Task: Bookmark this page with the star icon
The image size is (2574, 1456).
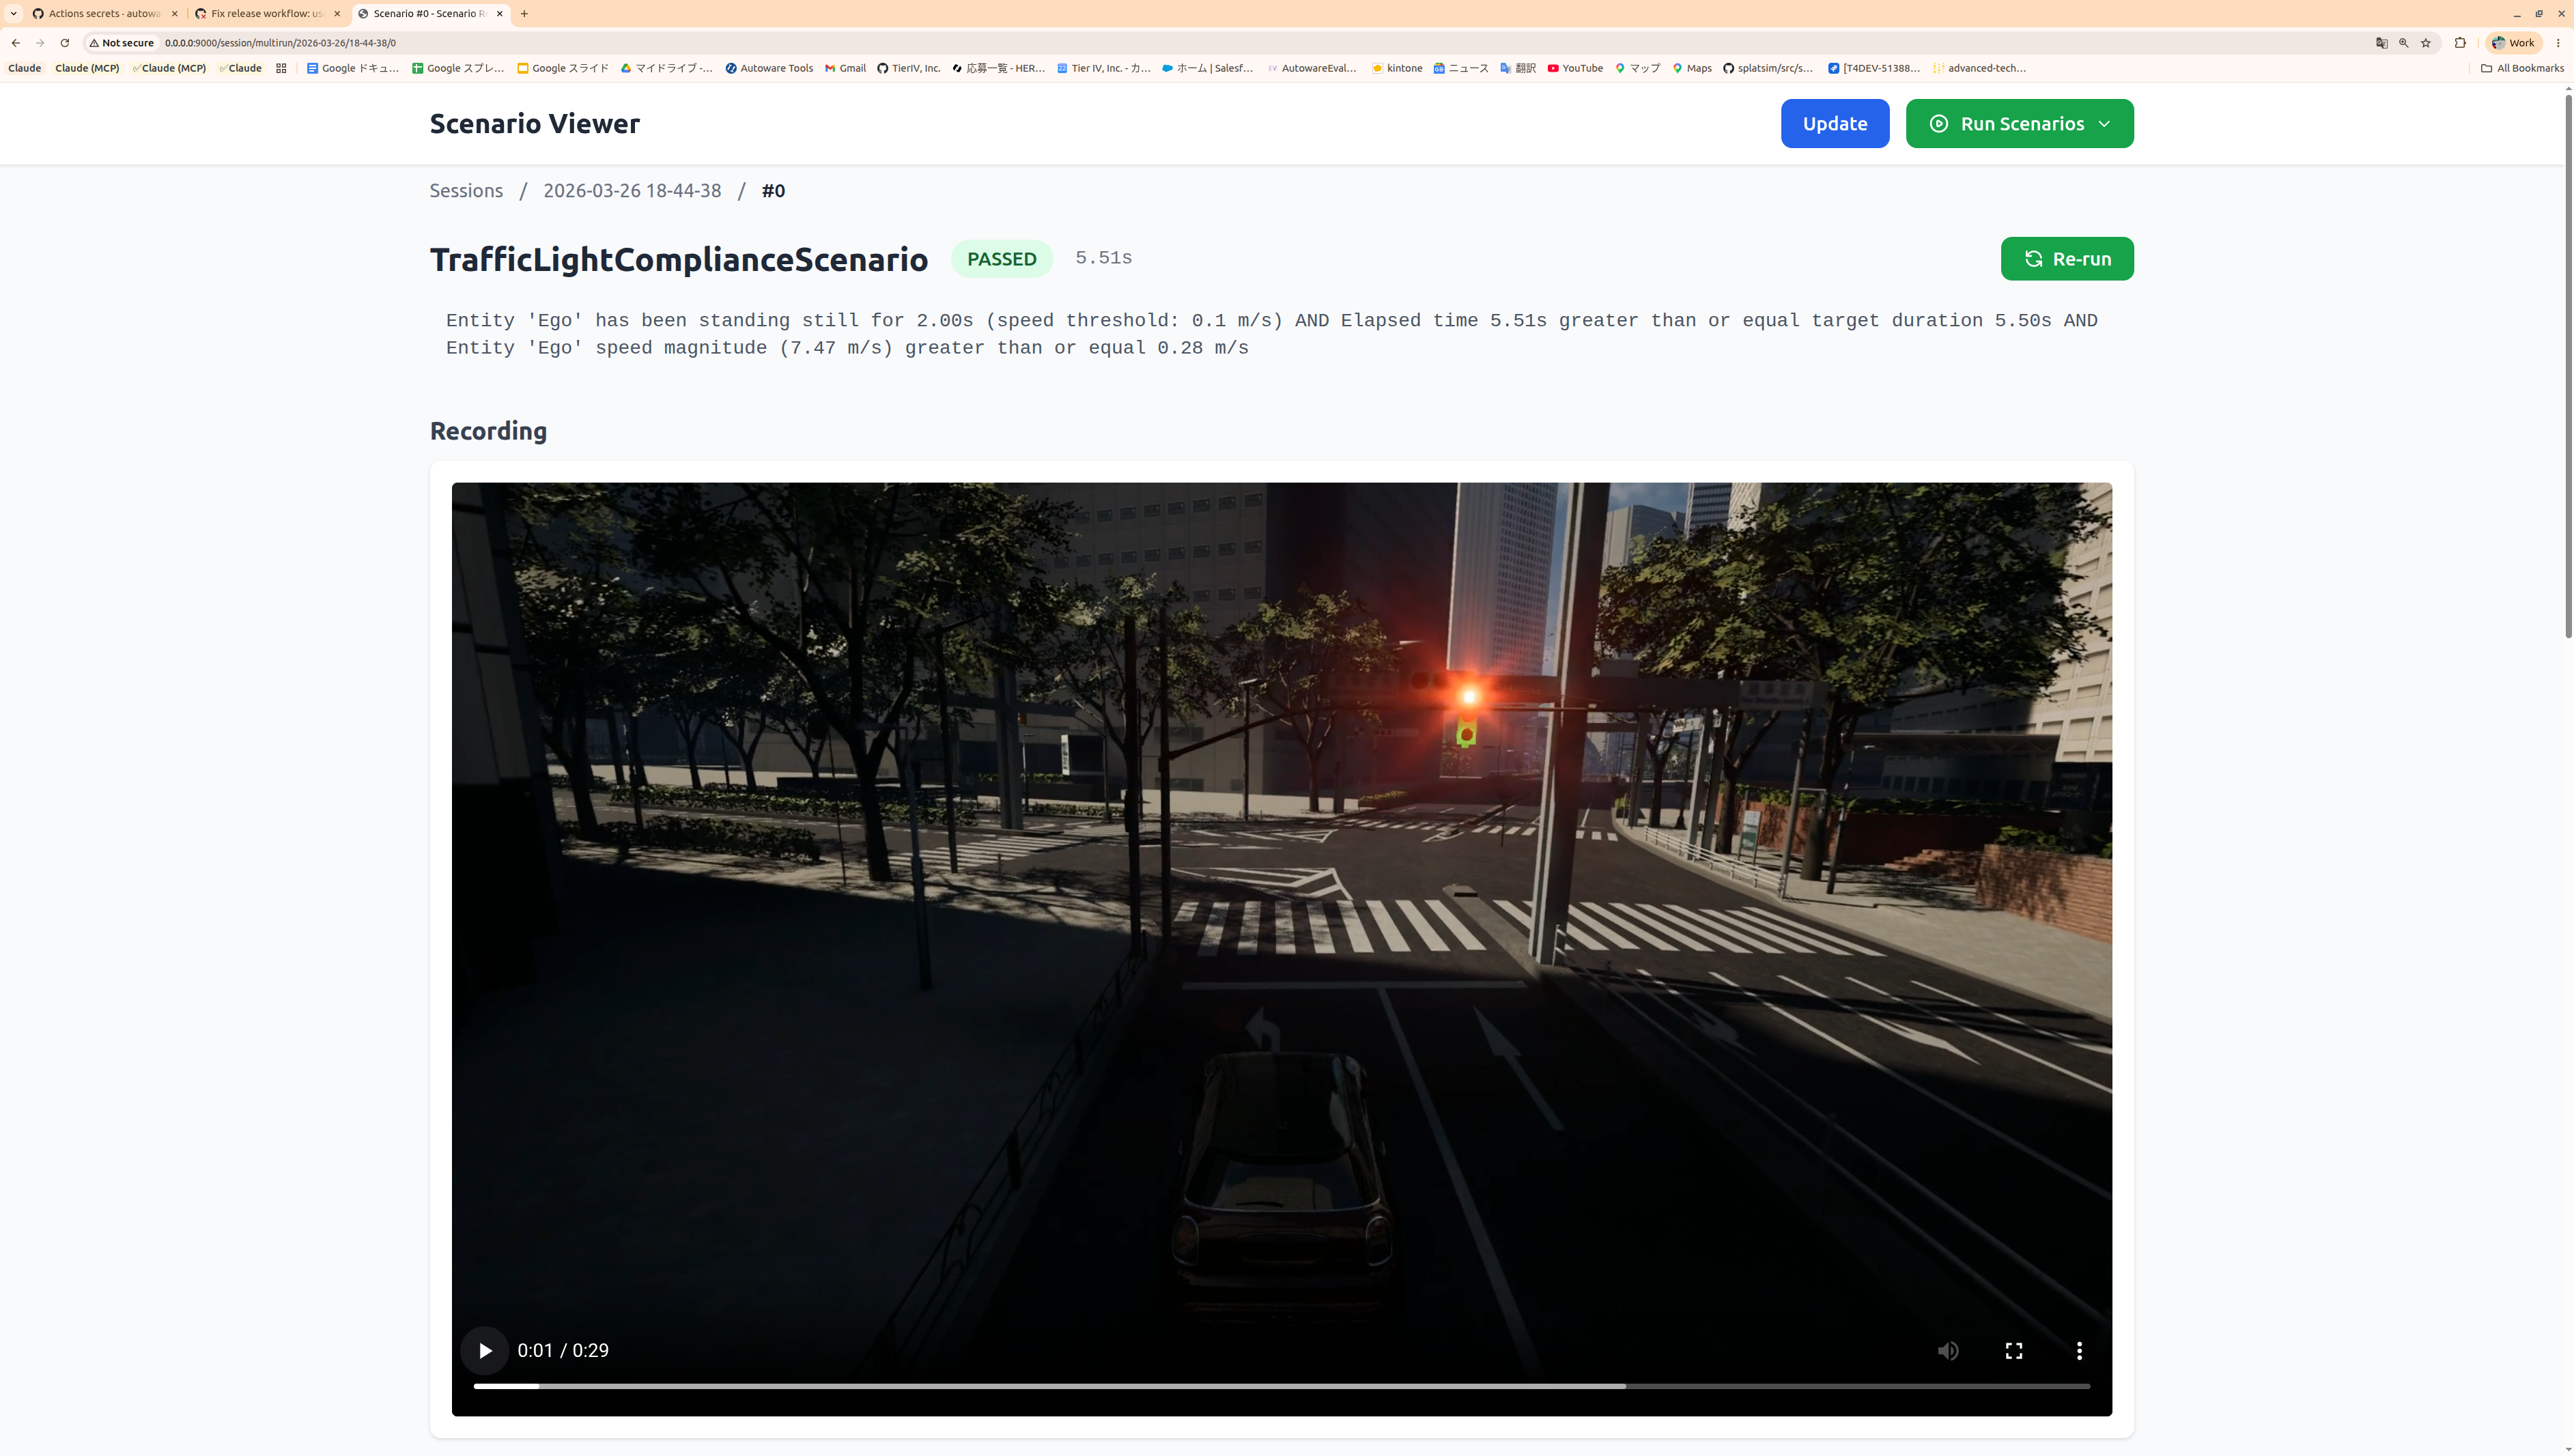Action: (2425, 43)
